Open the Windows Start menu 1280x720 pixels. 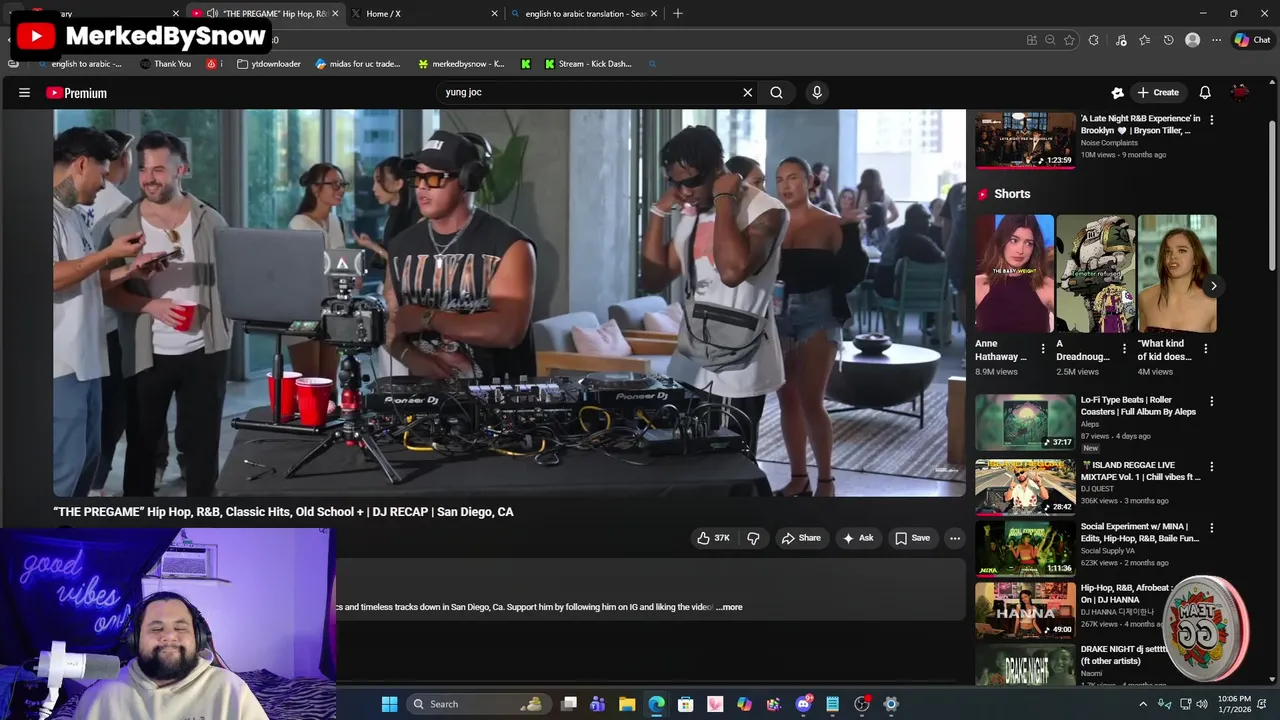point(389,704)
